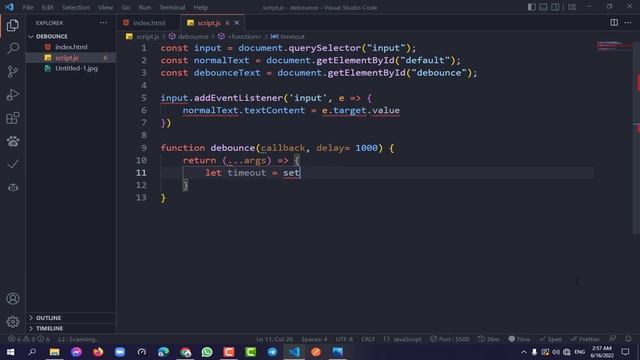The image size is (640, 360).
Task: Click the CRLF end-of-line indicator
Action: 368,339
